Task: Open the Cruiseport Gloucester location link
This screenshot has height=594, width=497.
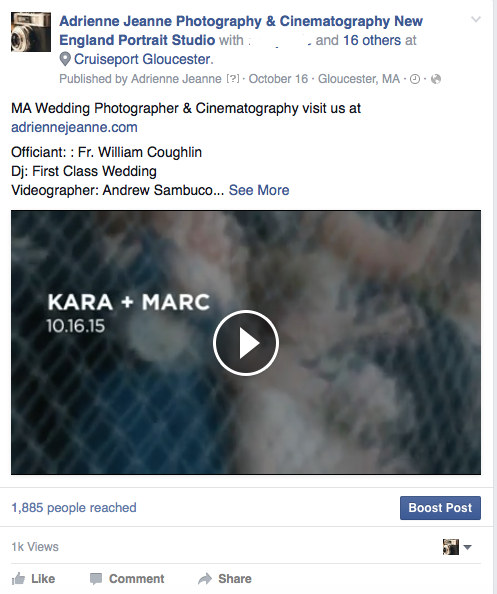Action: point(144,59)
